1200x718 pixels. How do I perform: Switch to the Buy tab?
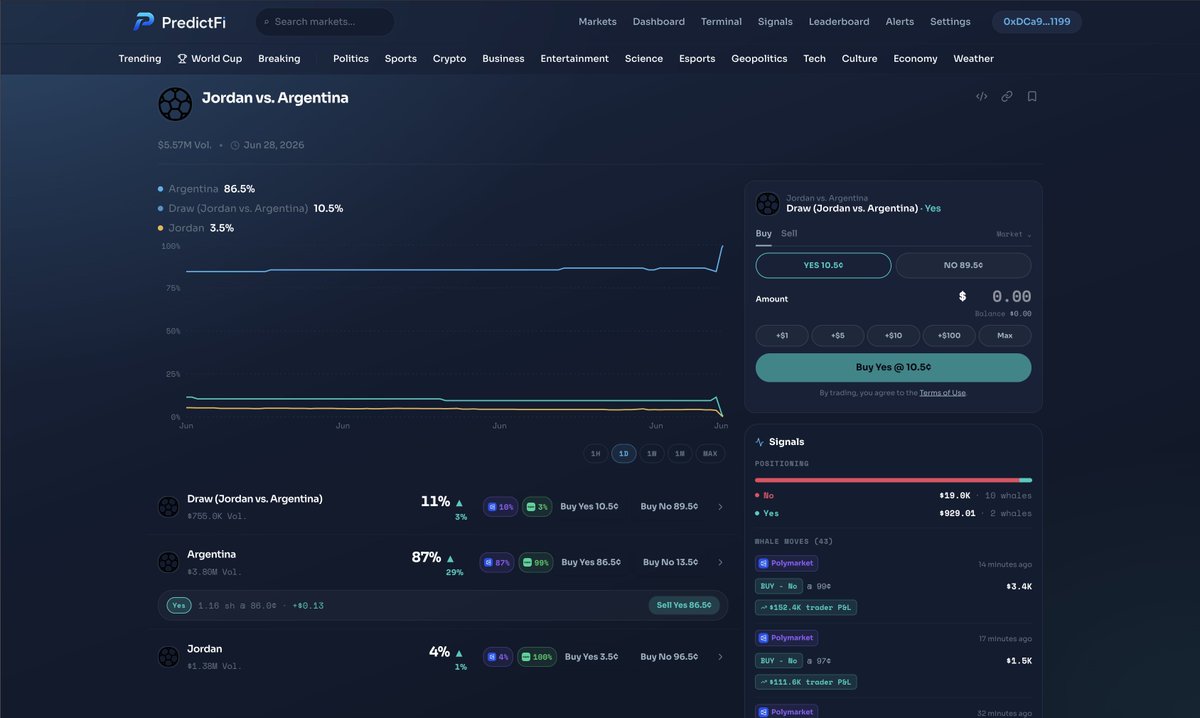coord(764,234)
